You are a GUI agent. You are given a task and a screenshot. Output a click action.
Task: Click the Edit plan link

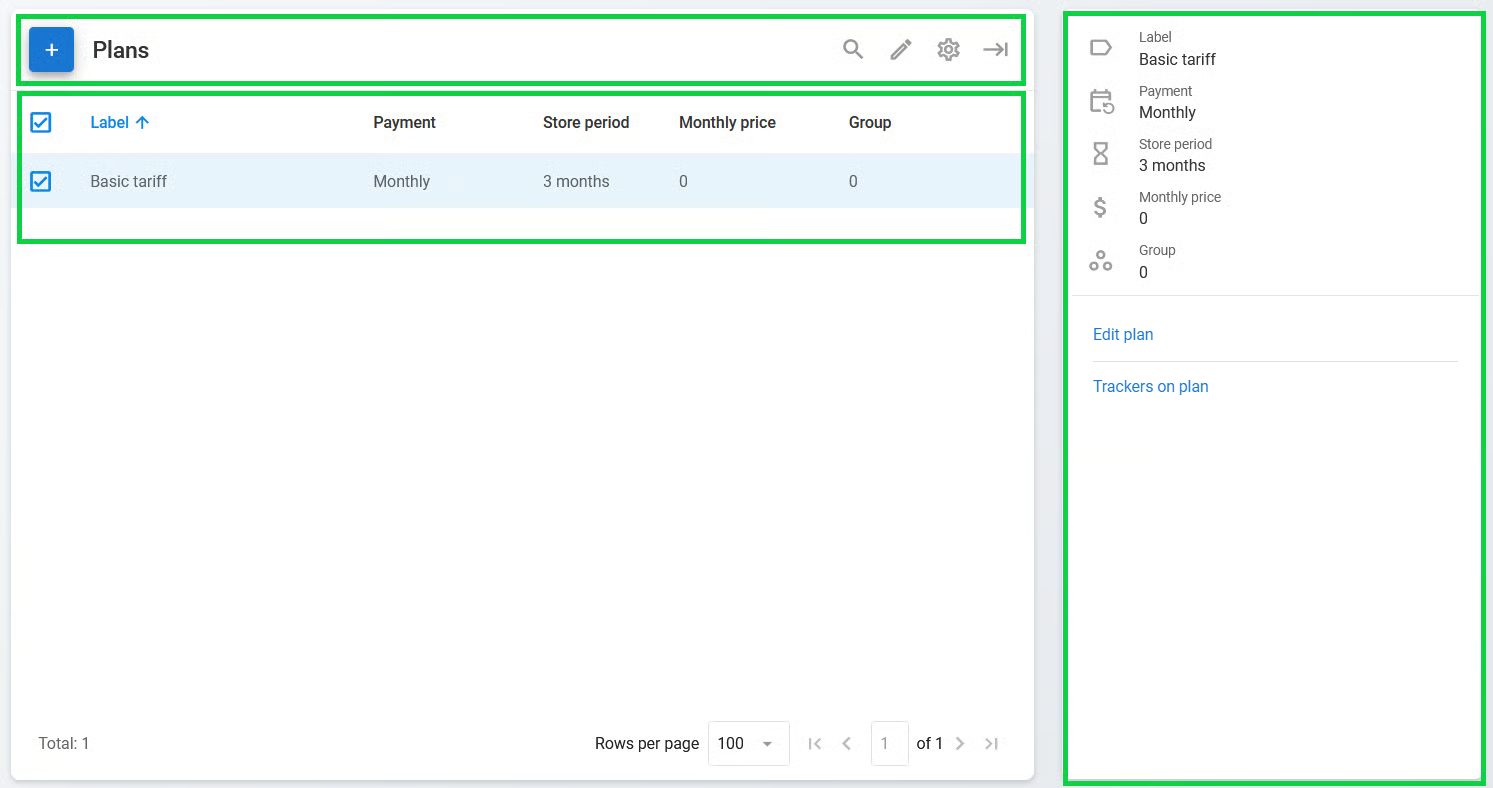(x=1123, y=335)
